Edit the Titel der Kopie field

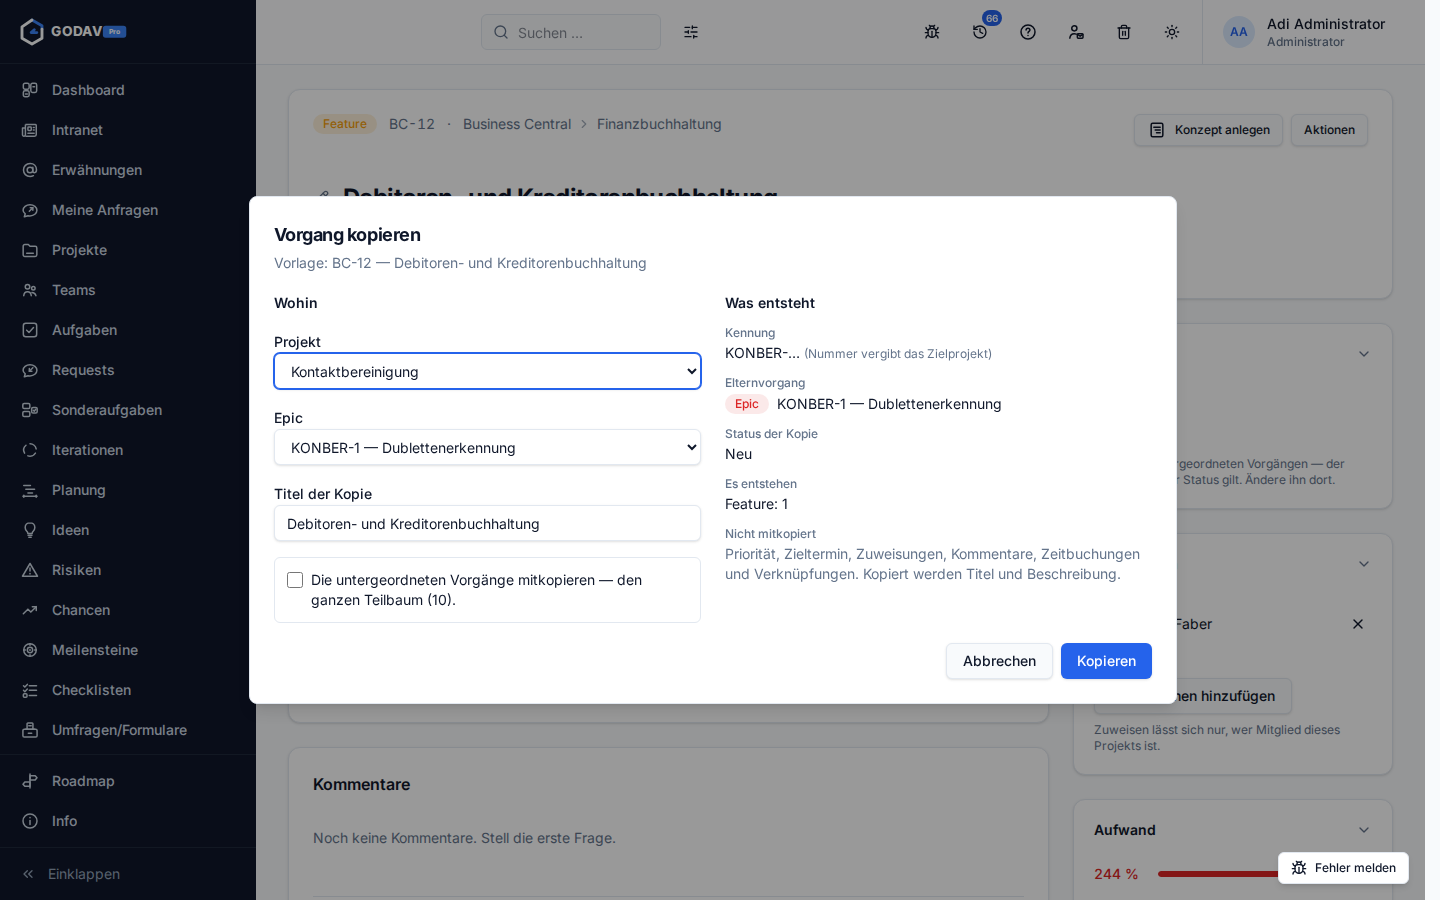487,523
